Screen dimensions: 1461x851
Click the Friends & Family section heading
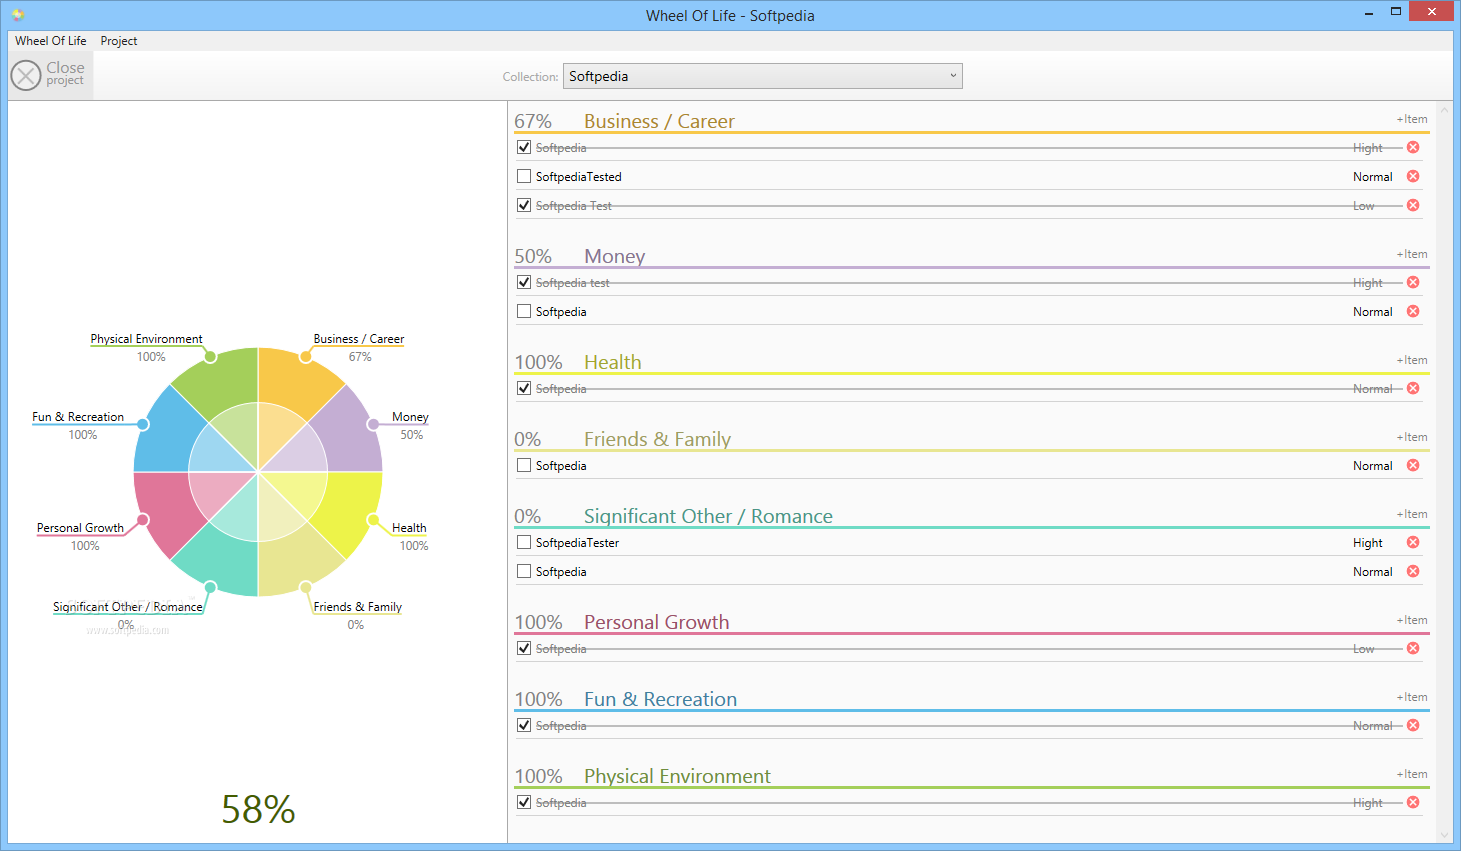pos(657,439)
